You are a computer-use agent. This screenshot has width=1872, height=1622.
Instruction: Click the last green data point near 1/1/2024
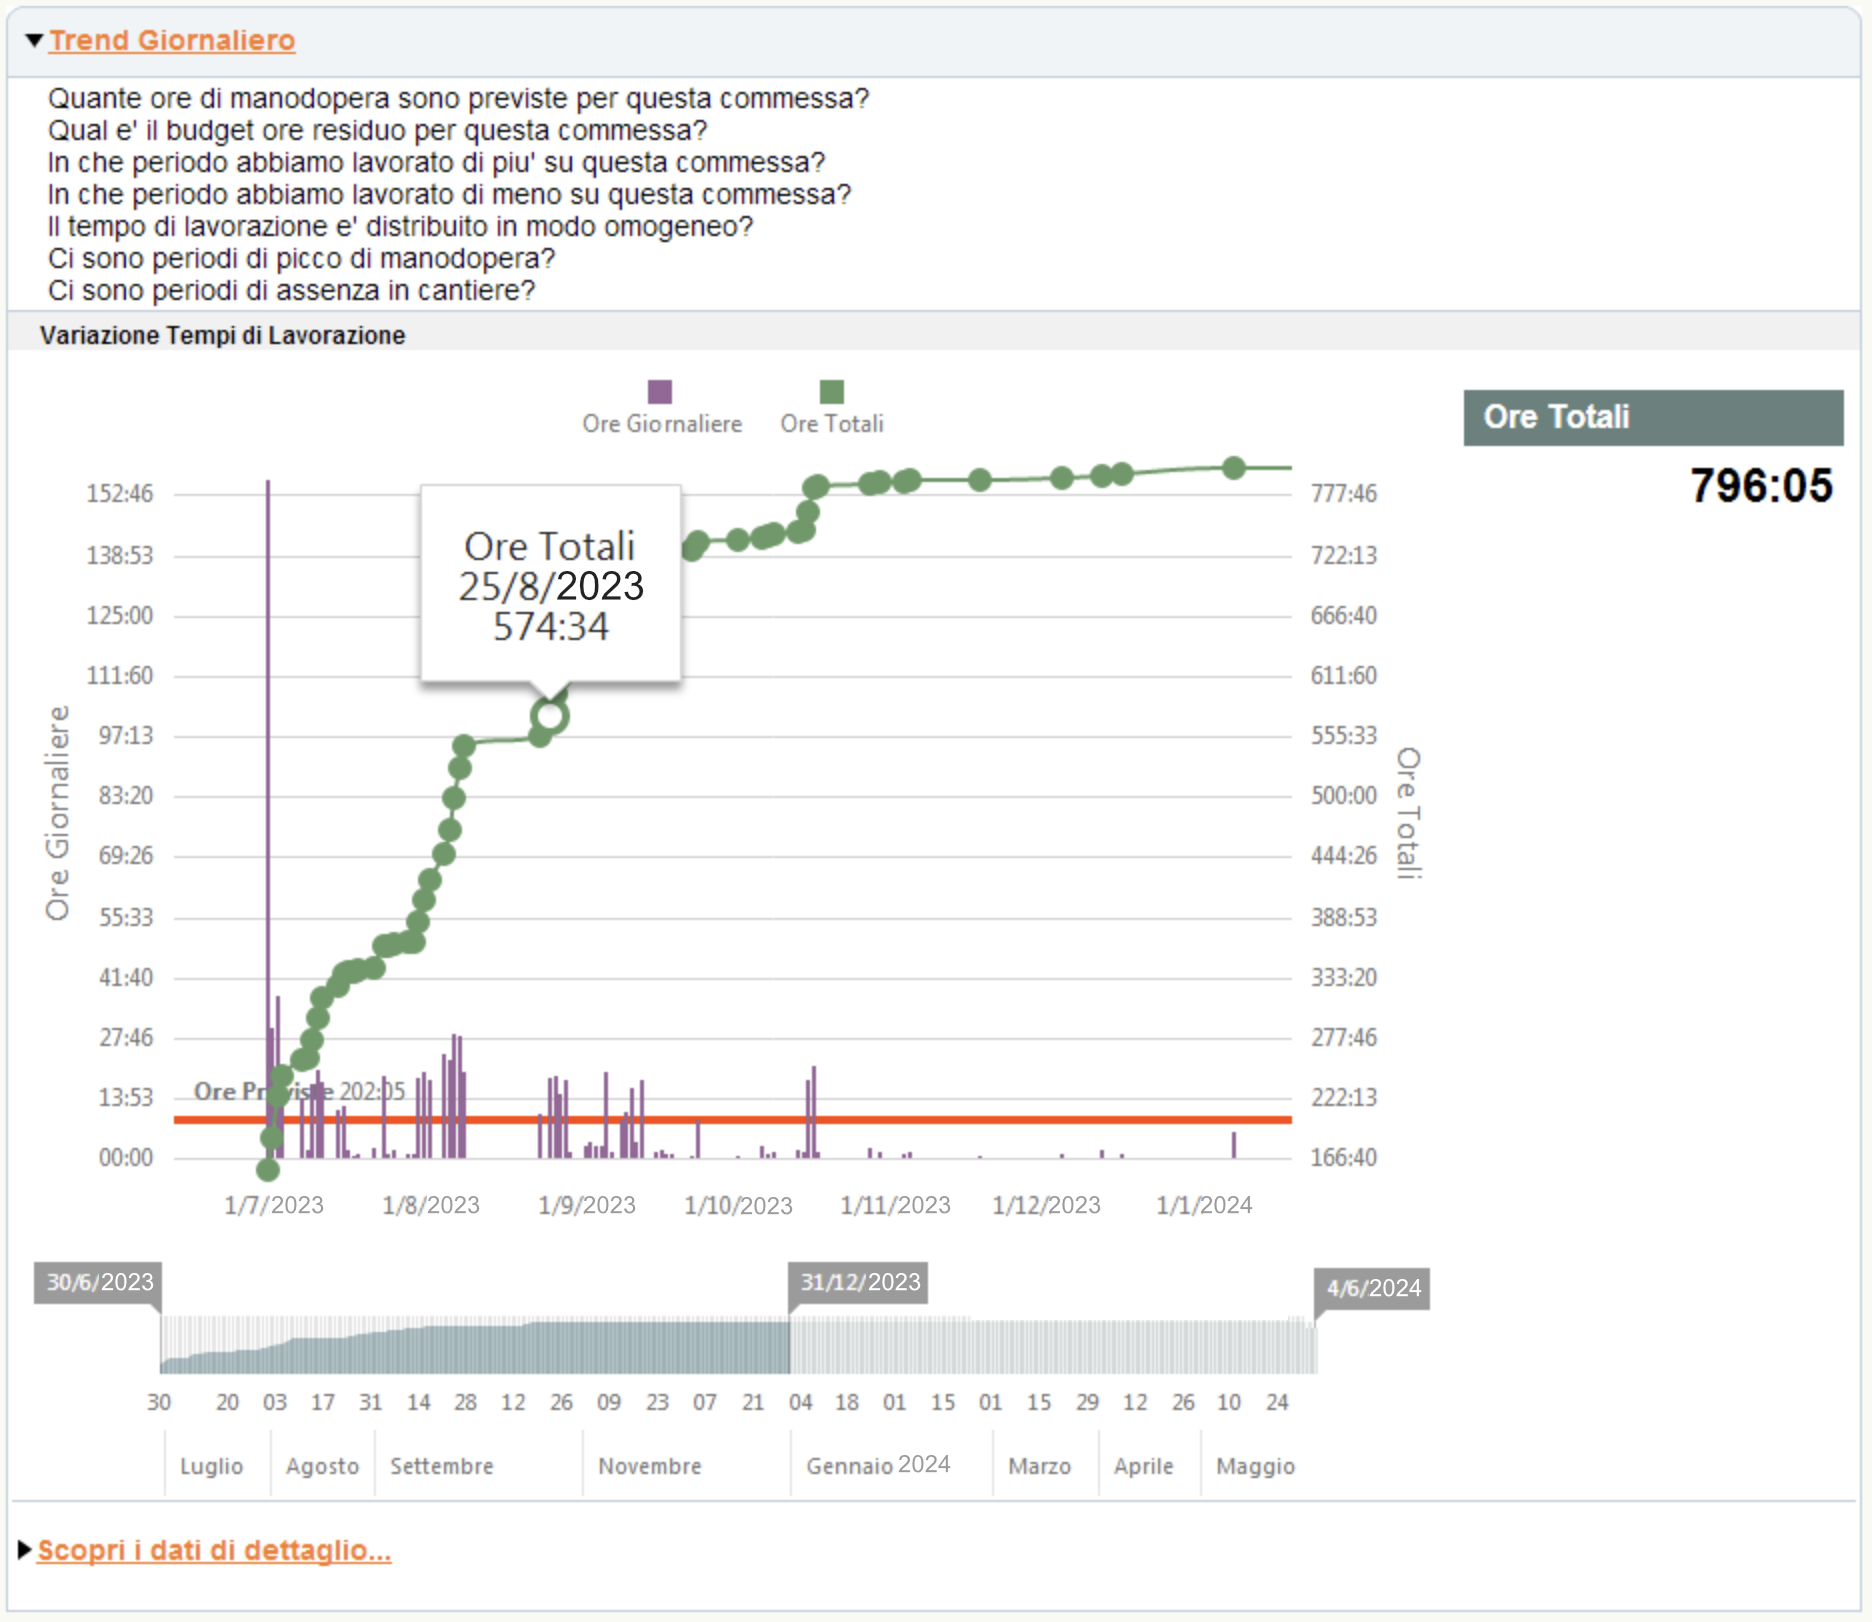tap(1234, 467)
